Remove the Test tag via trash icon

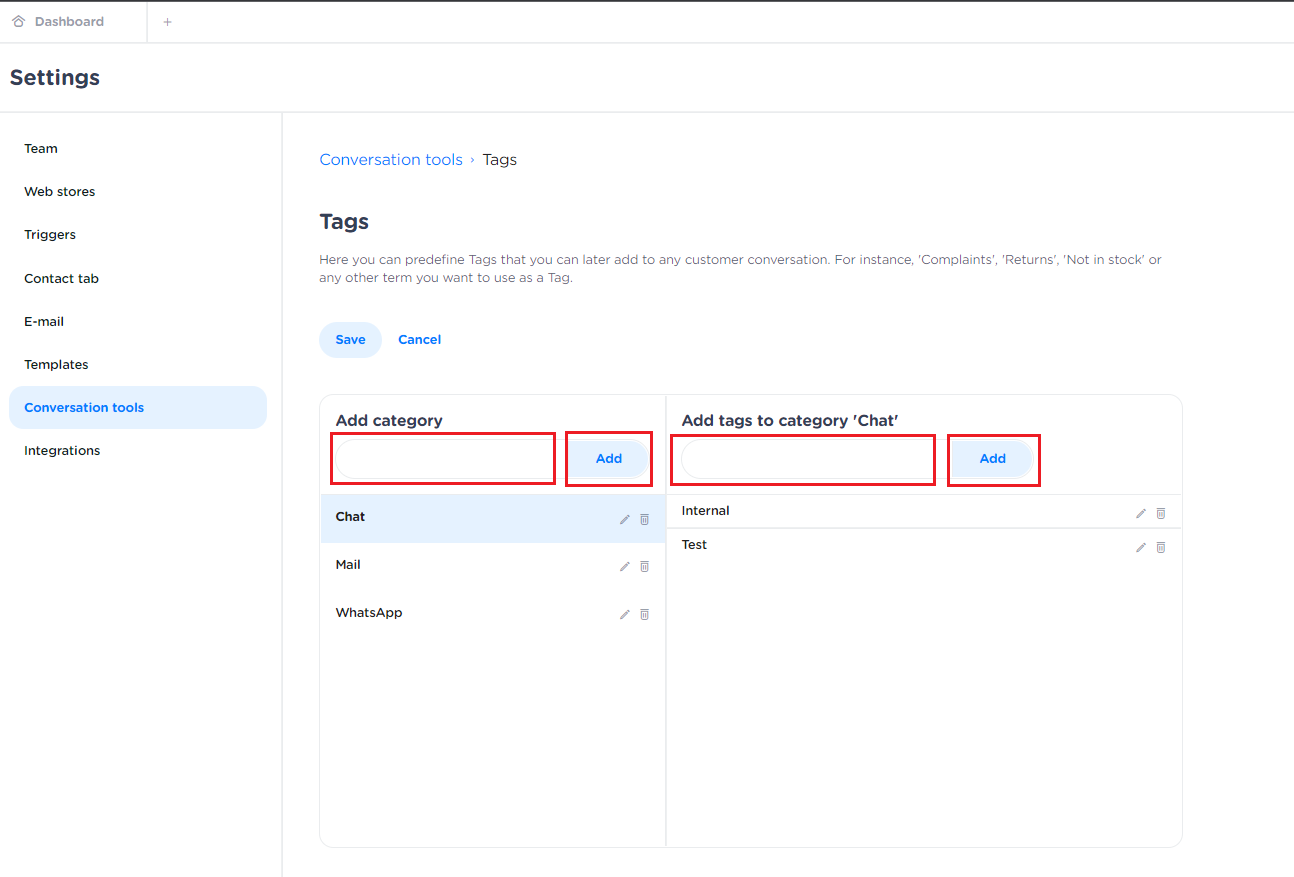click(1161, 547)
